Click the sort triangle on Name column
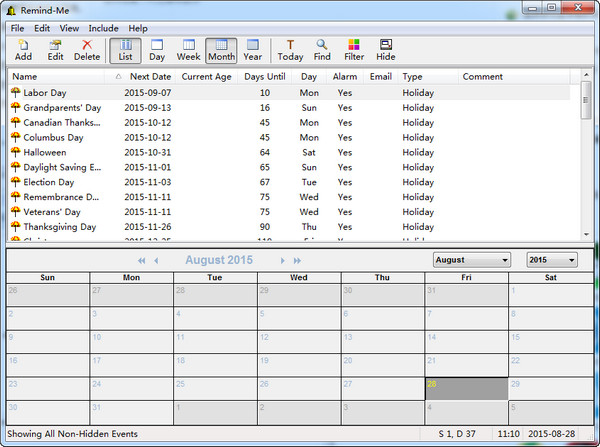Screen dimensions: 600x447 118,77
